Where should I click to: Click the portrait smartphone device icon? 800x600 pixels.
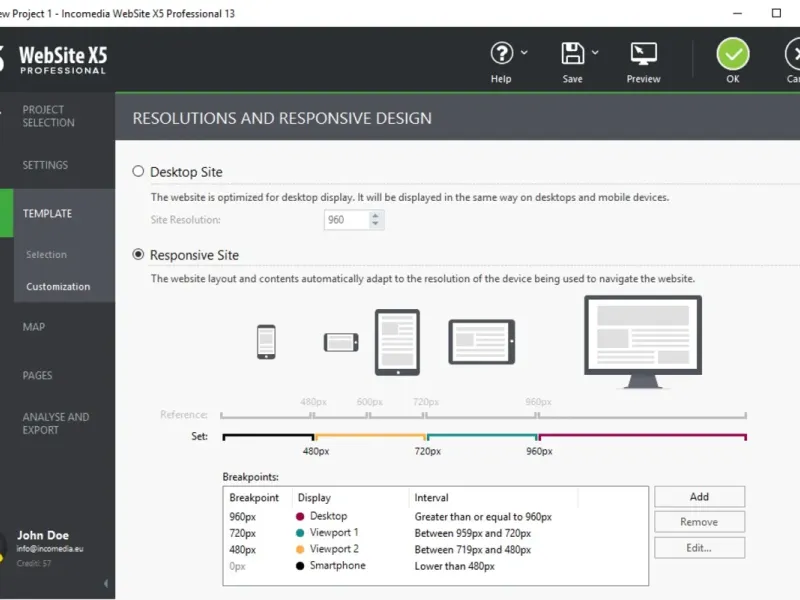click(266, 342)
